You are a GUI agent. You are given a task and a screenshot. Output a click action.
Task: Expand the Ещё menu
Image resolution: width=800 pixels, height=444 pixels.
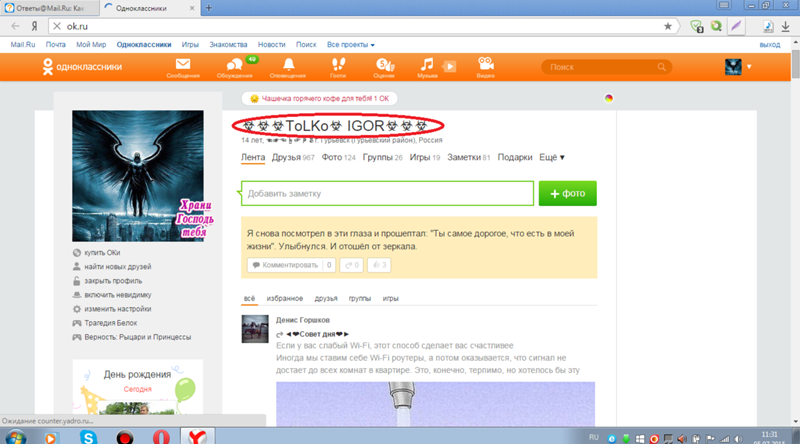(x=552, y=157)
